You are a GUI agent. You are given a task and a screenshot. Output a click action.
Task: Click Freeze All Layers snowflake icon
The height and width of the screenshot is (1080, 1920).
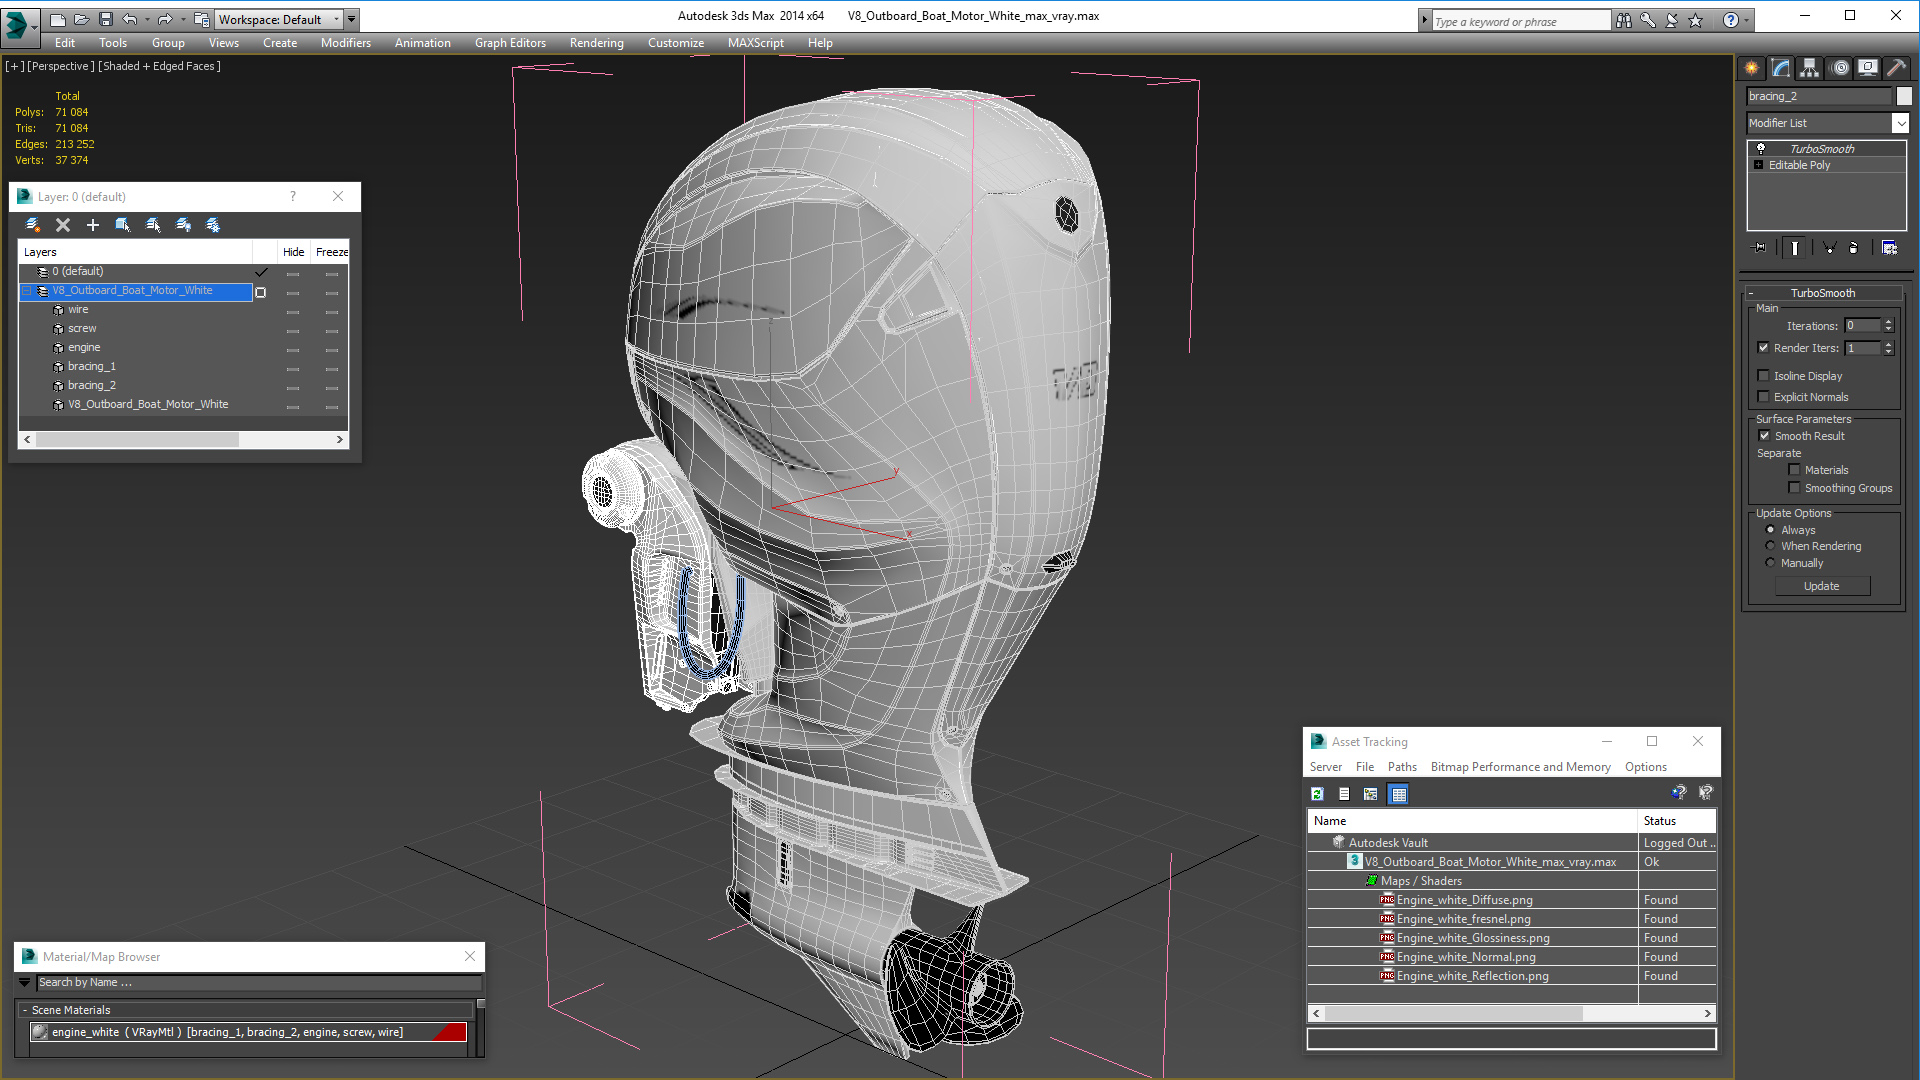pyautogui.click(x=213, y=225)
